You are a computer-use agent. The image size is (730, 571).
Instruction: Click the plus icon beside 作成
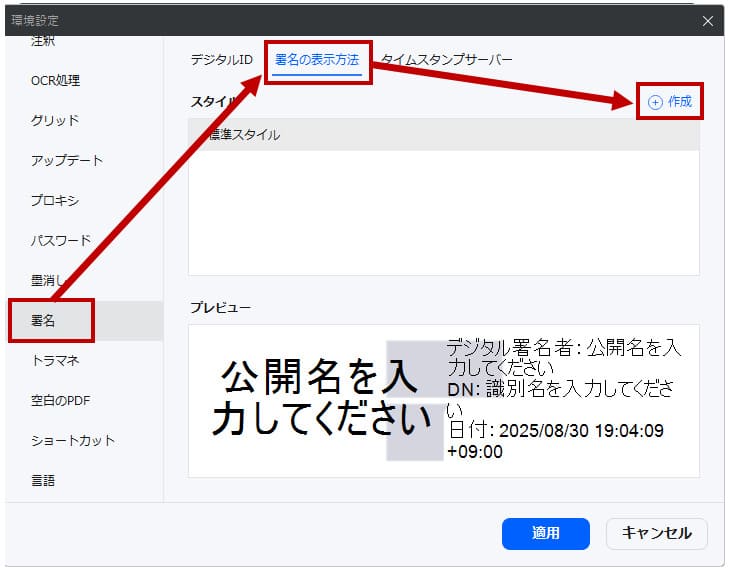coord(655,102)
